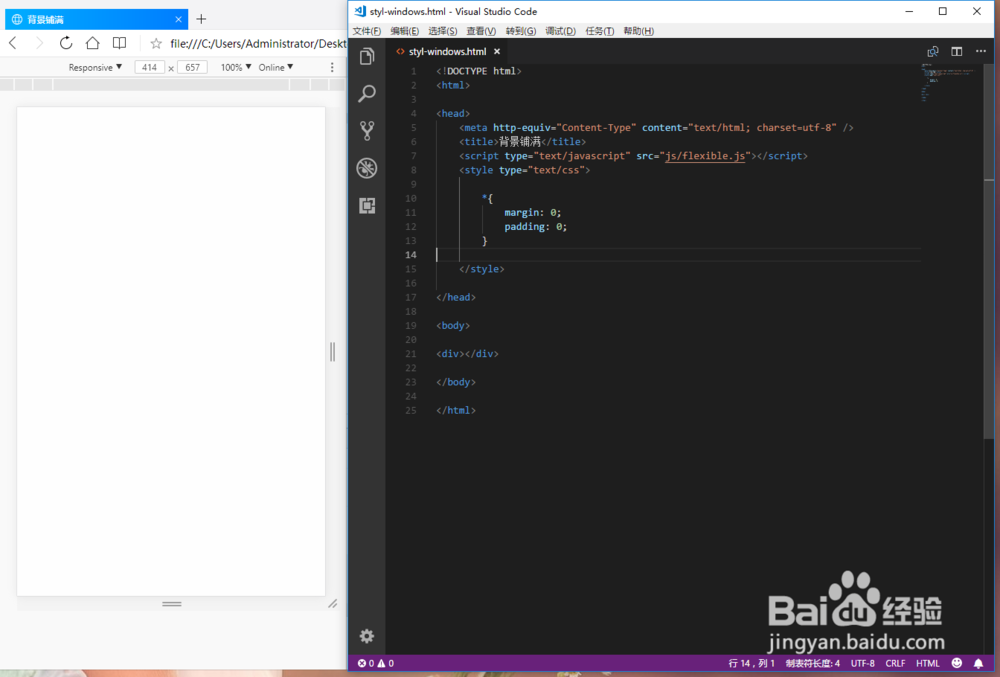Select the styl-windows.html editor tab

pyautogui.click(x=447, y=52)
